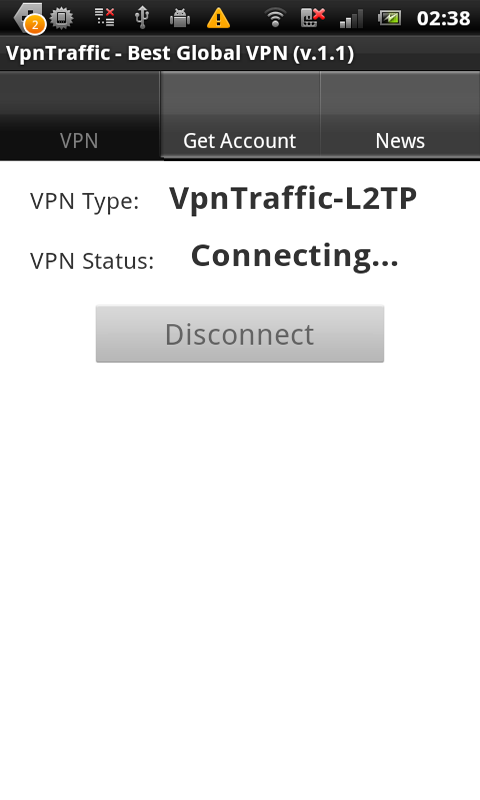The image size is (480, 800).
Task: Tap the VpnTraffic-L2TP type value
Action: [293, 199]
